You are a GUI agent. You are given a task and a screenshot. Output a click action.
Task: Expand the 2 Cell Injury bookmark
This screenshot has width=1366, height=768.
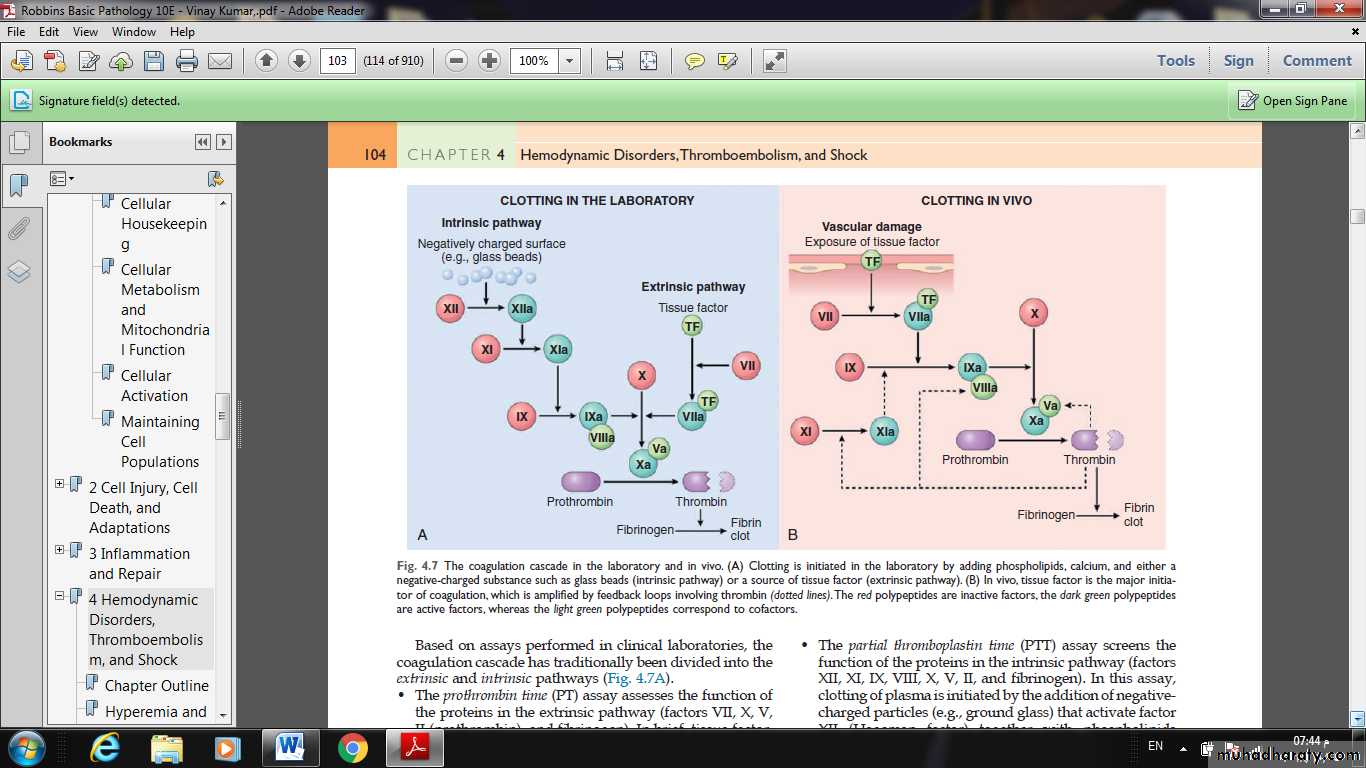(x=60, y=484)
